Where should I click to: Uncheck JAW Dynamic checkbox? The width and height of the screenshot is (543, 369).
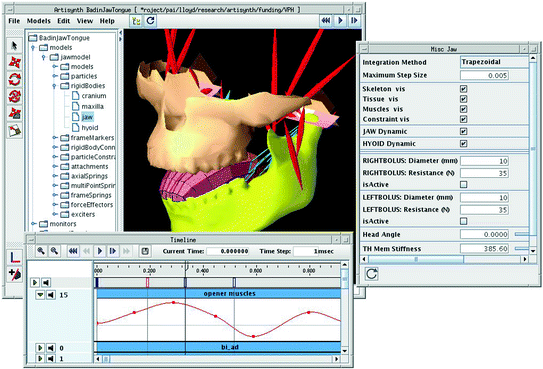(464, 132)
